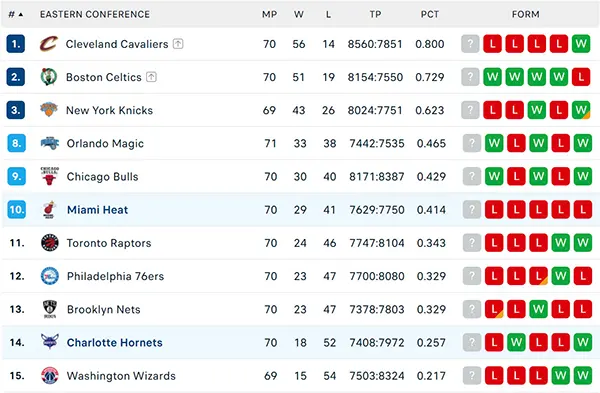Click the Cleveland Cavaliers team logo

[49, 44]
